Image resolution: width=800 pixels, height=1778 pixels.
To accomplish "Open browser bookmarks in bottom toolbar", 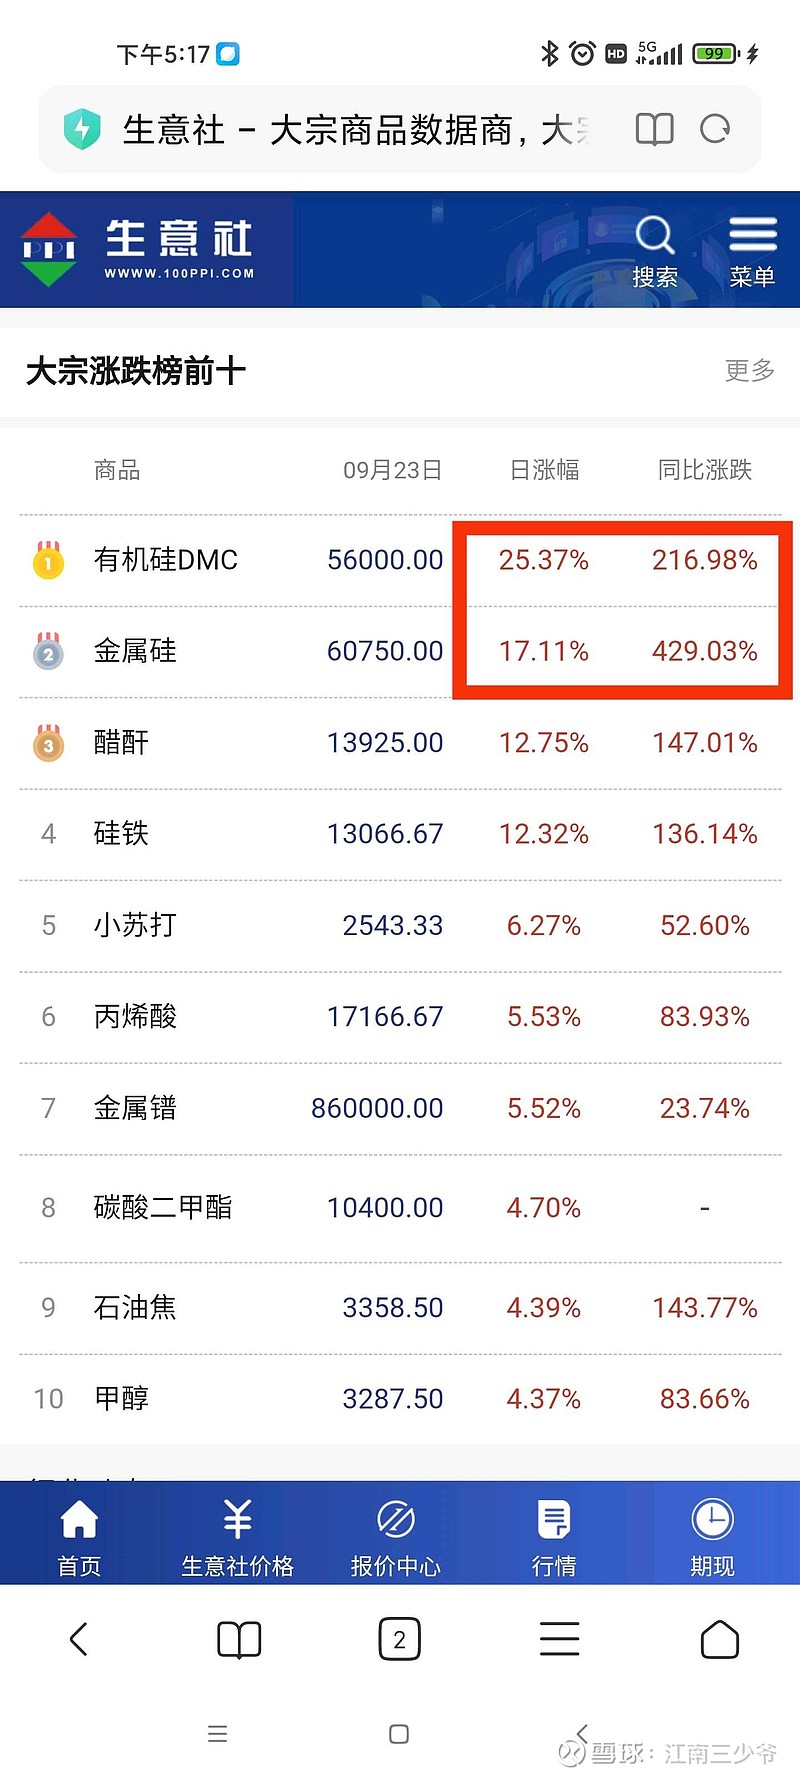I will 239,1639.
